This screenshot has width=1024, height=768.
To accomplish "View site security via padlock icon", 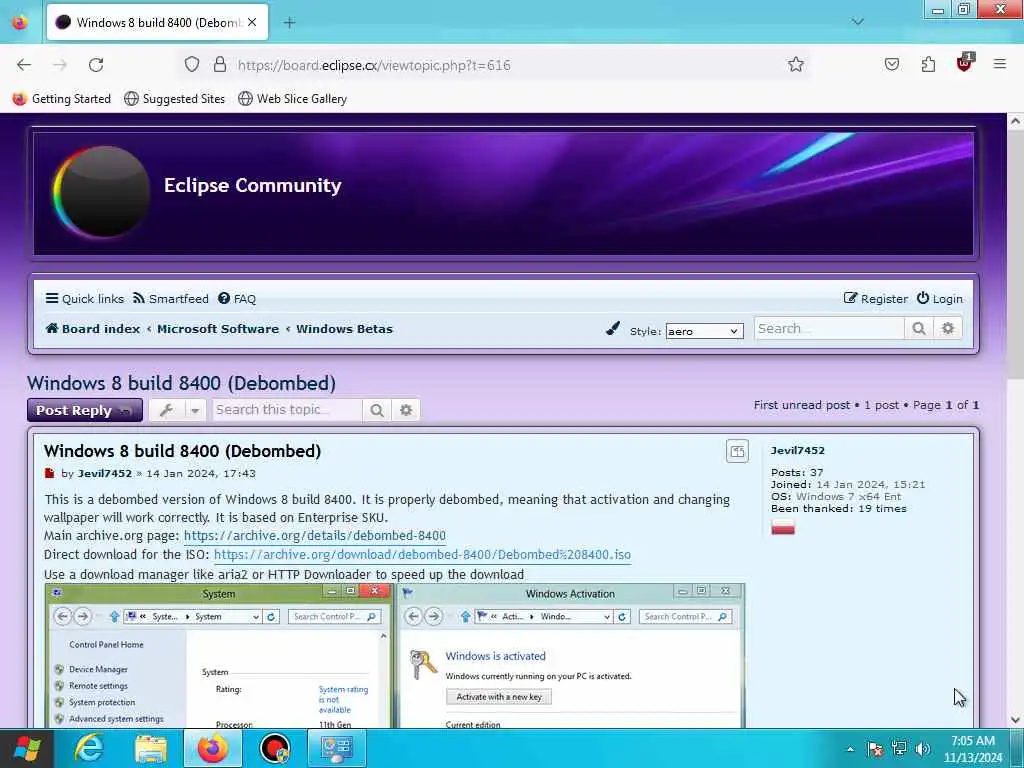I will [220, 64].
